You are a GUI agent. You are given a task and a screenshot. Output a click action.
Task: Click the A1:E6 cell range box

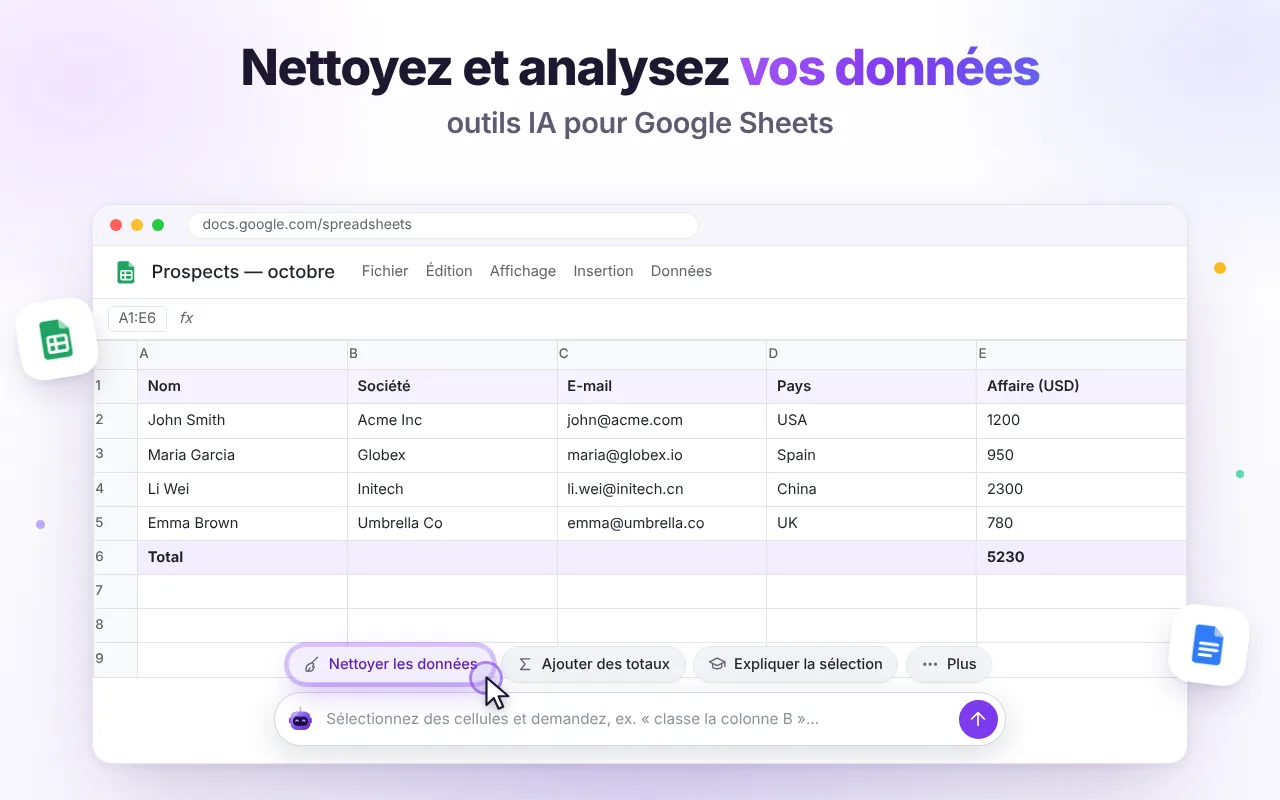(x=137, y=318)
